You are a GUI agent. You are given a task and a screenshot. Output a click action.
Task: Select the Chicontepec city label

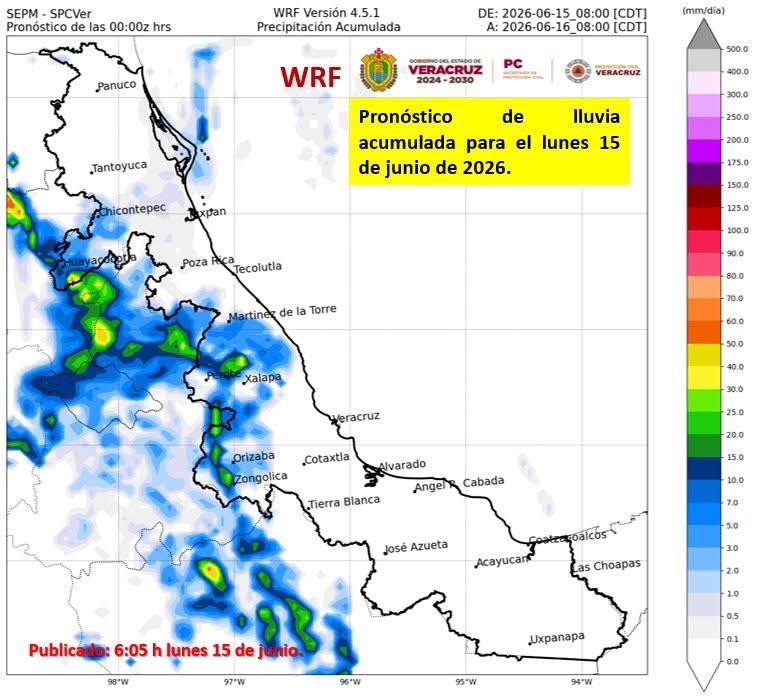132,210
